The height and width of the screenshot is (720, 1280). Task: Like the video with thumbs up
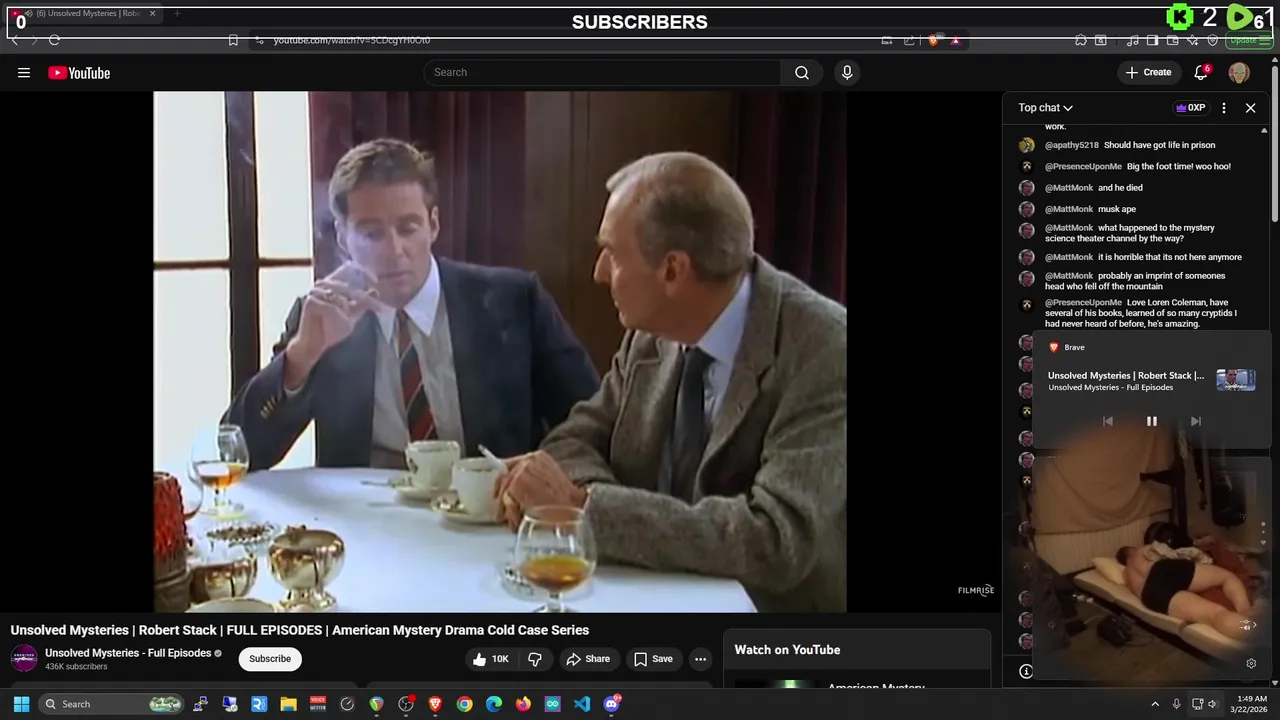(x=490, y=659)
